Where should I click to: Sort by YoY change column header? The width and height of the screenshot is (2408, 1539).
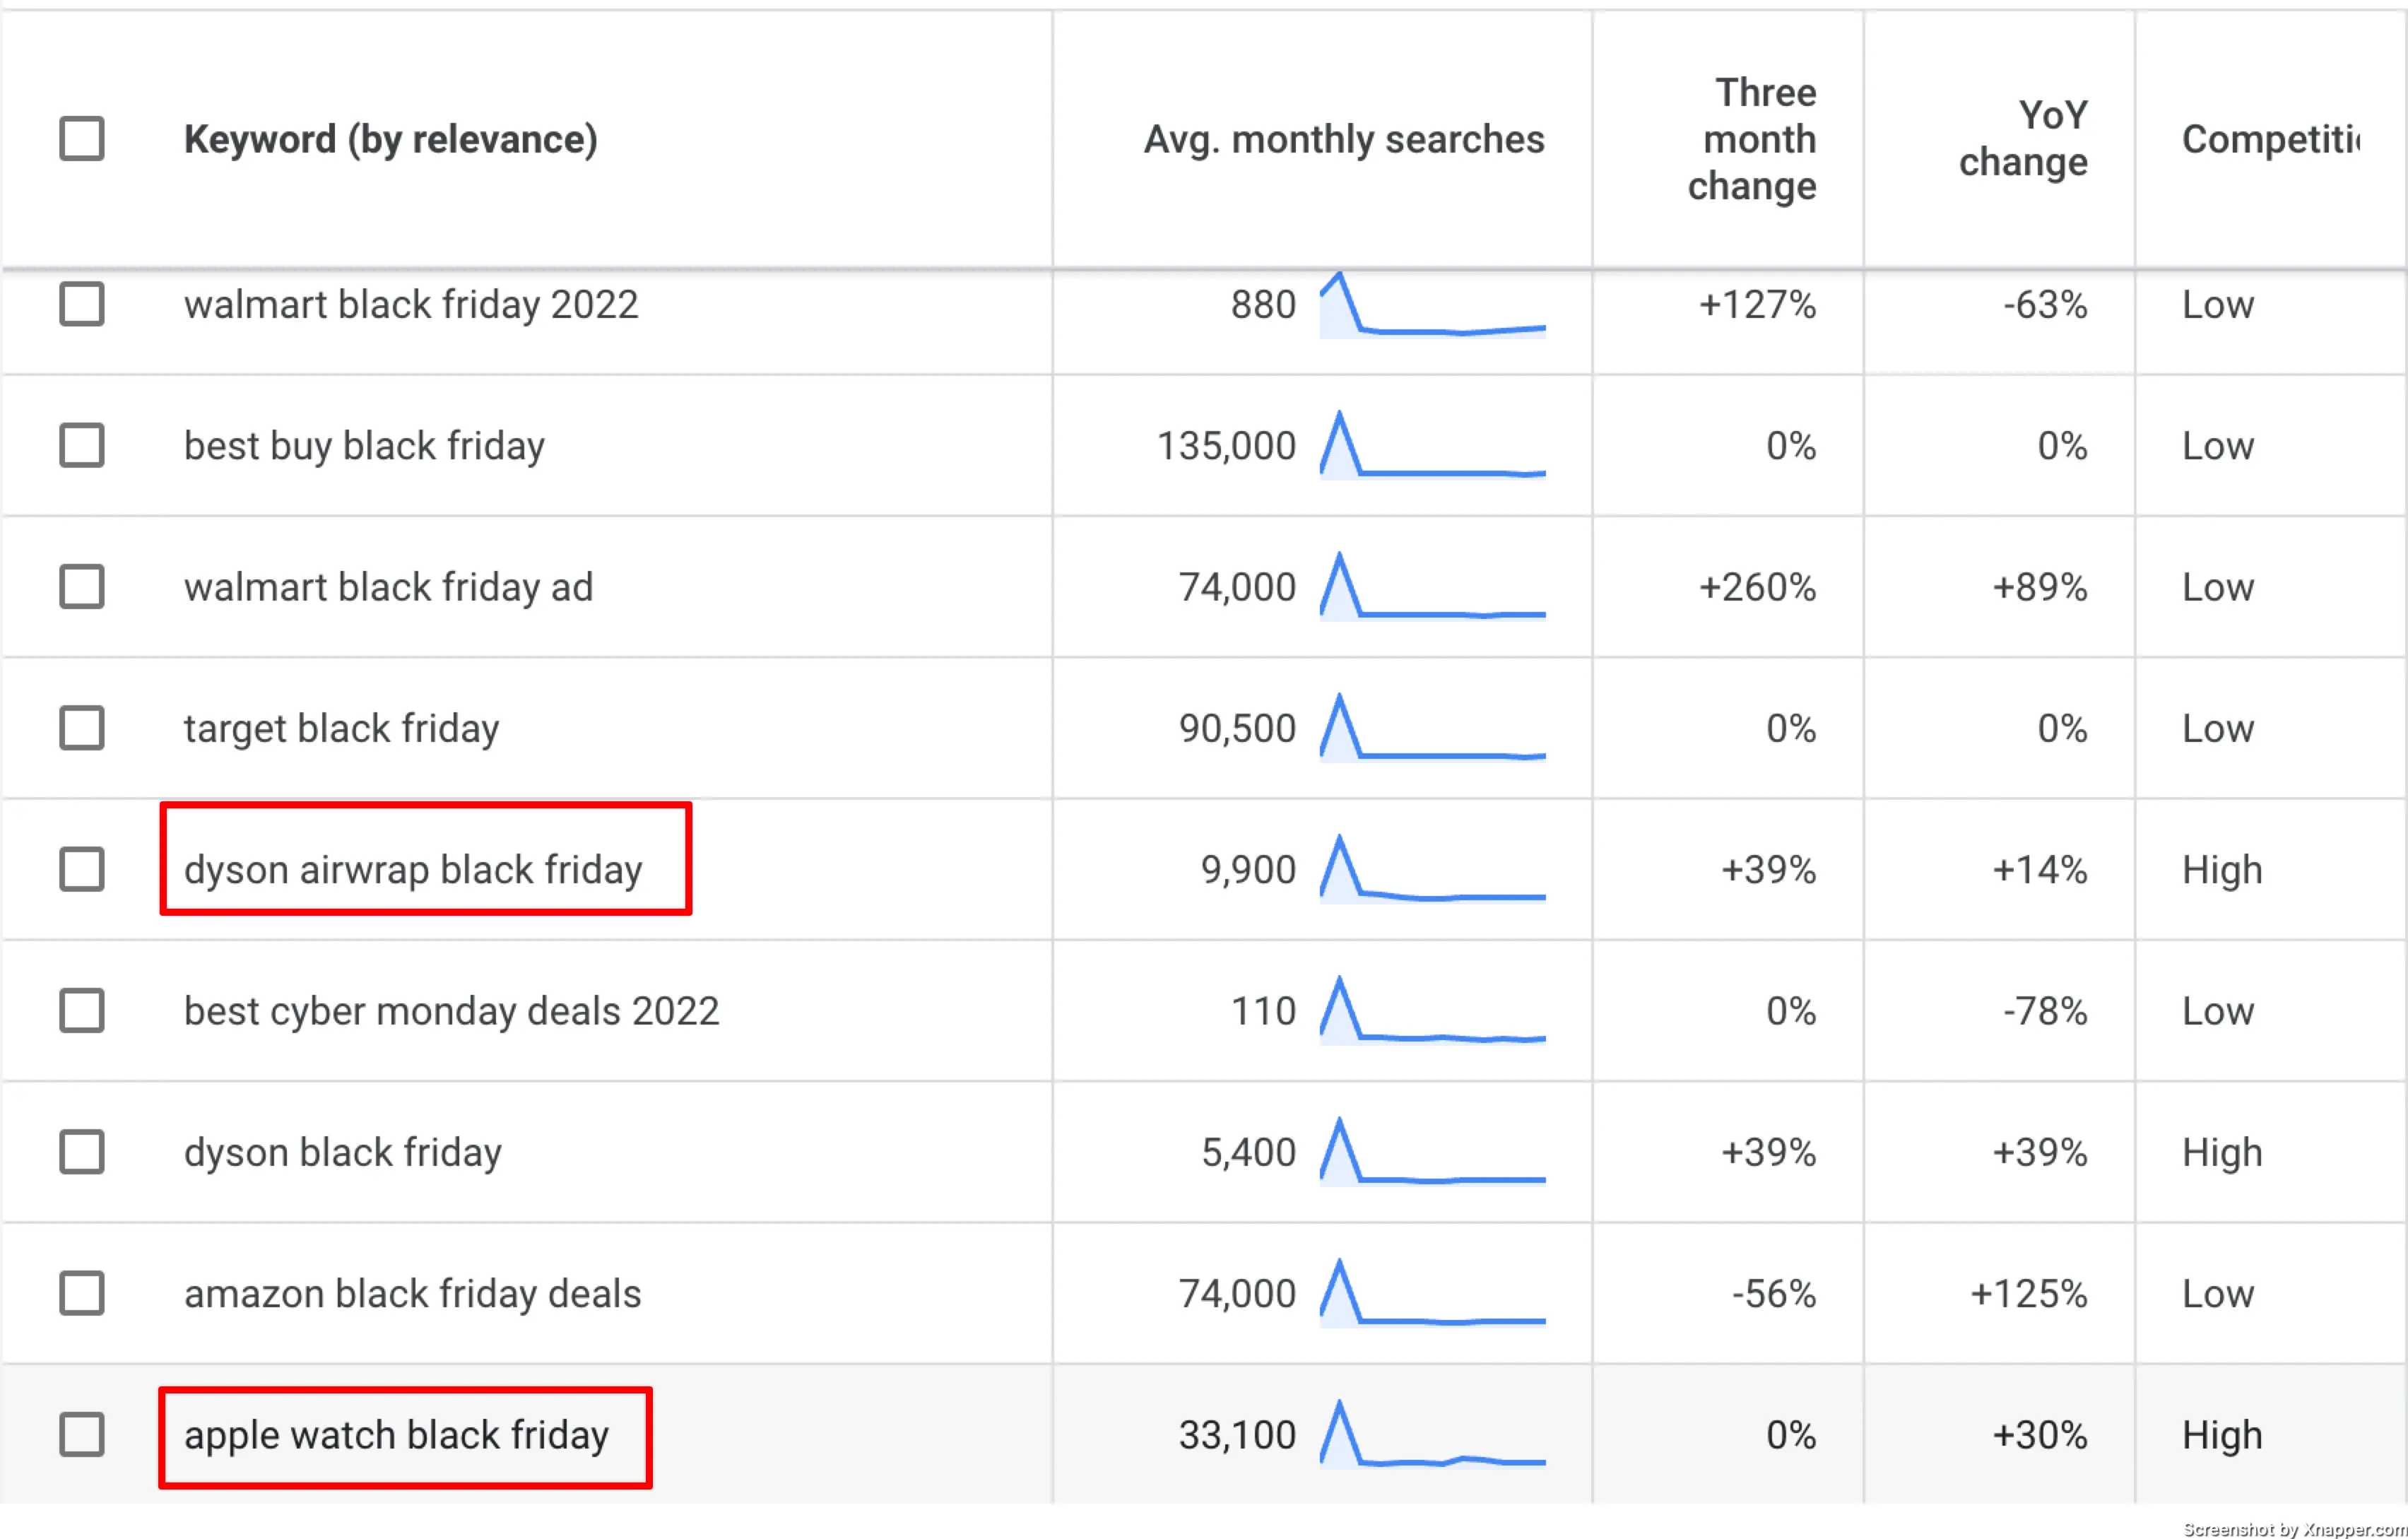click(2023, 139)
